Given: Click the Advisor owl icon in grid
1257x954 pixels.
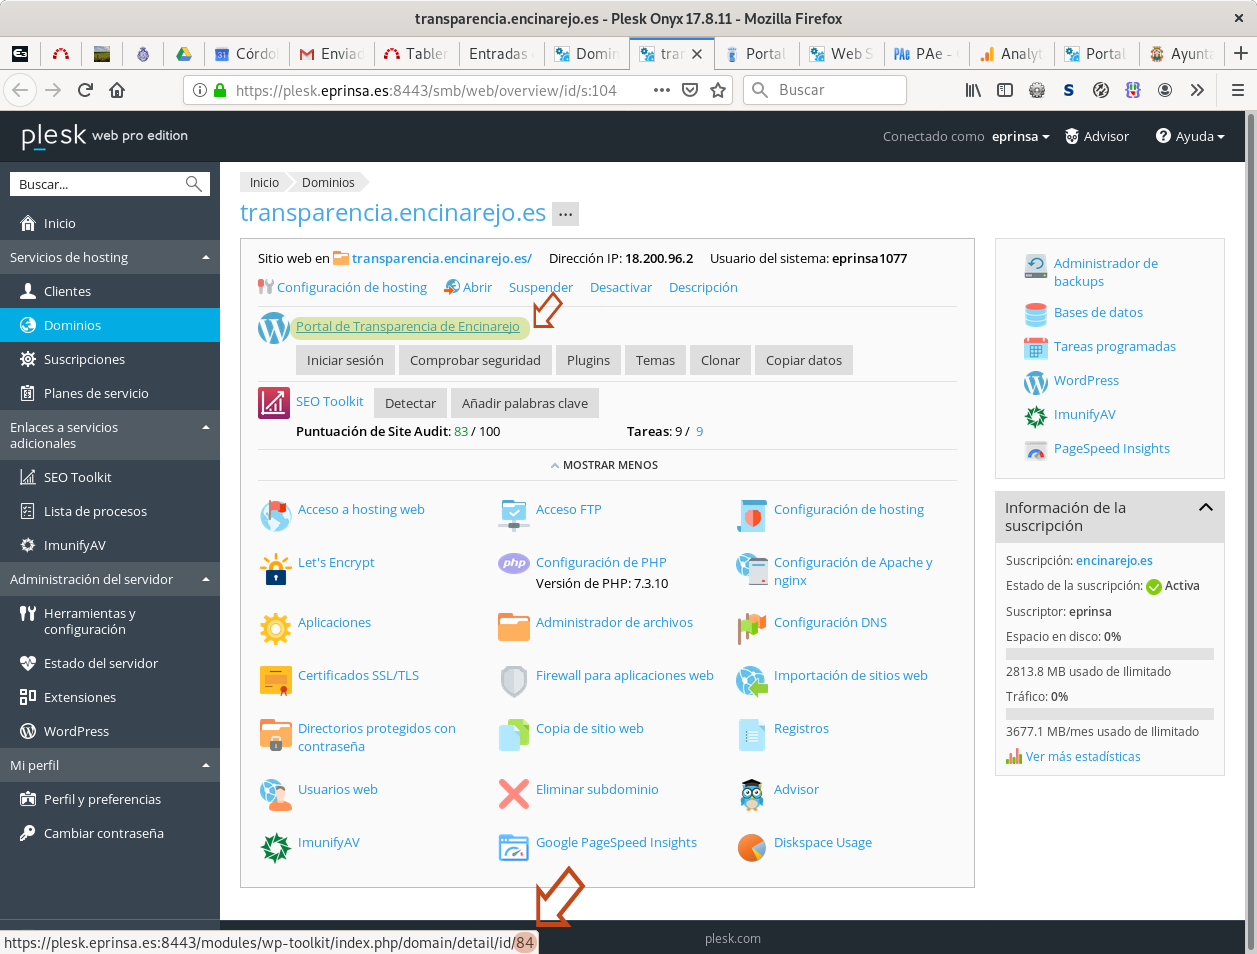Looking at the screenshot, I should [x=751, y=795].
